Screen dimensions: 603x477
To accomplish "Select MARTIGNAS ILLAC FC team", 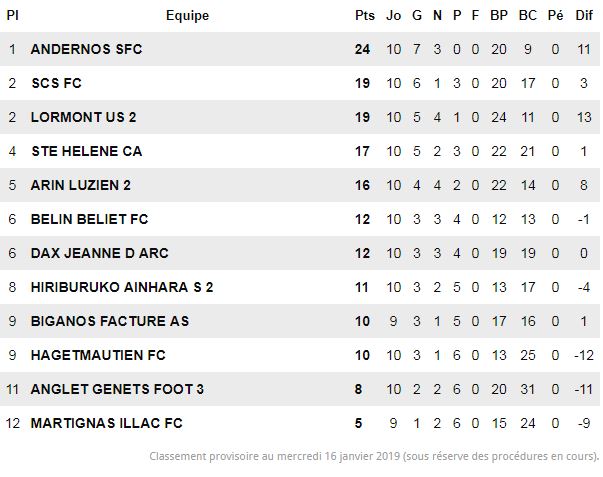I will tap(107, 423).
